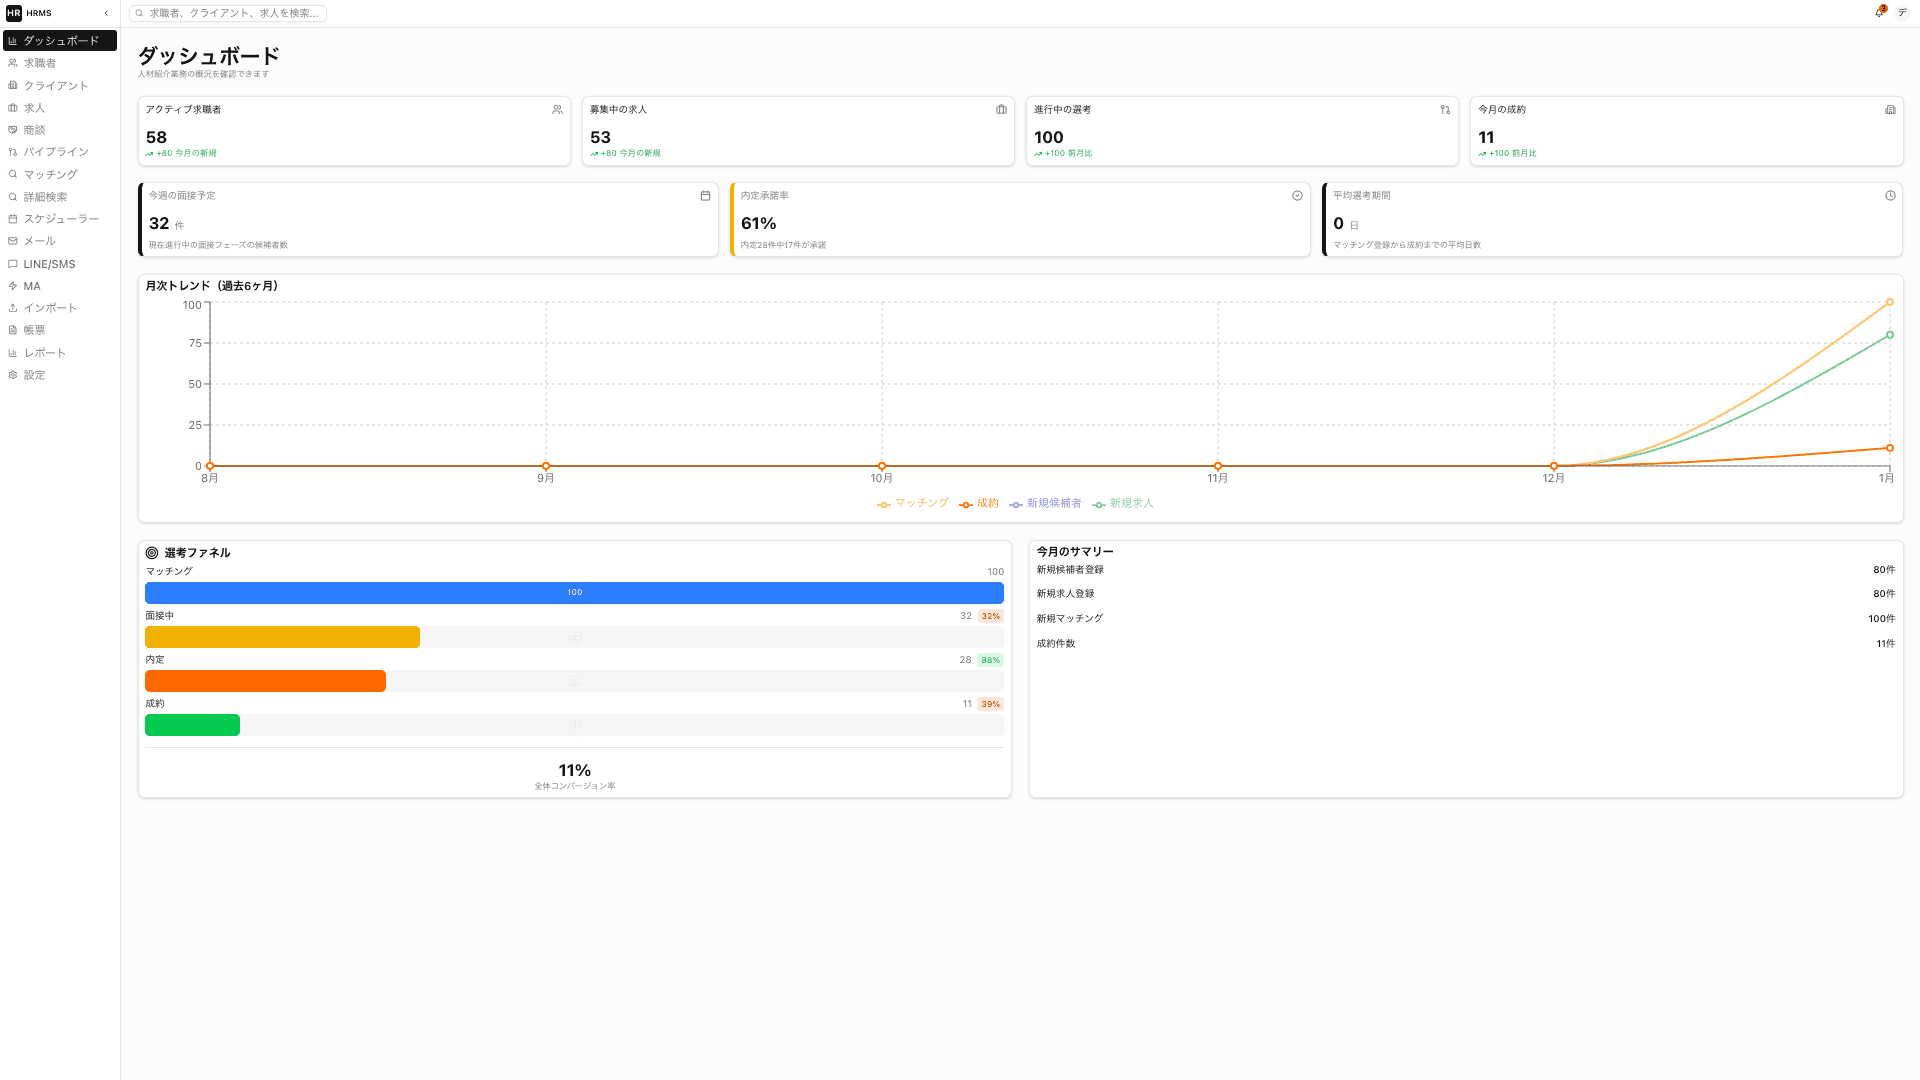Click the user avatar 'デ' icon
Image resolution: width=1920 pixels, height=1080 pixels.
pyautogui.click(x=1902, y=12)
